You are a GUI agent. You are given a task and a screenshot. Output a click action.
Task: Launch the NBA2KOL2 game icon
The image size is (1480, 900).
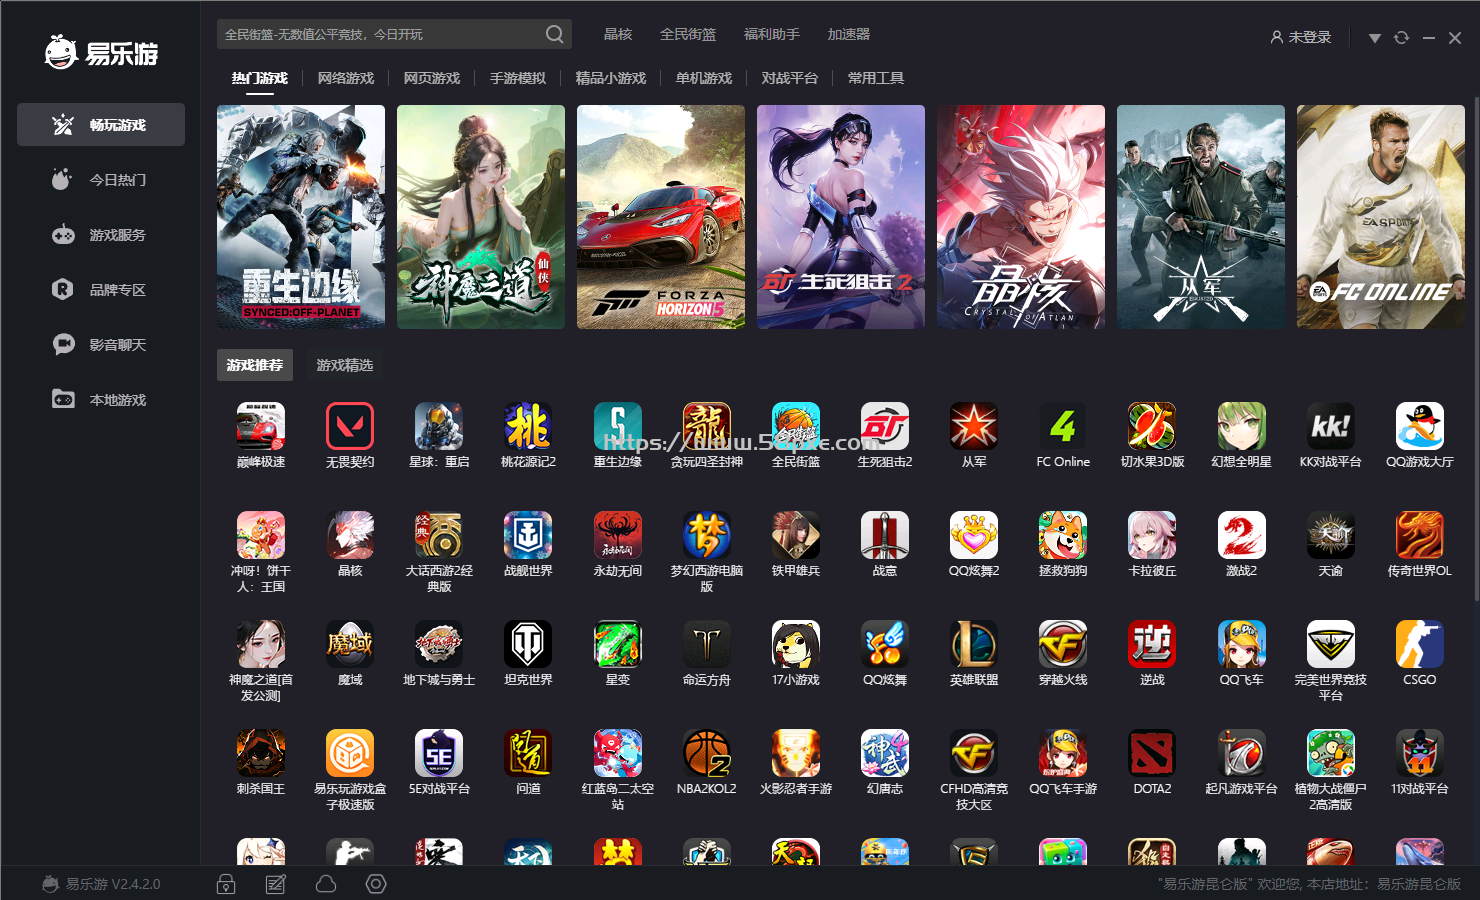pos(707,753)
